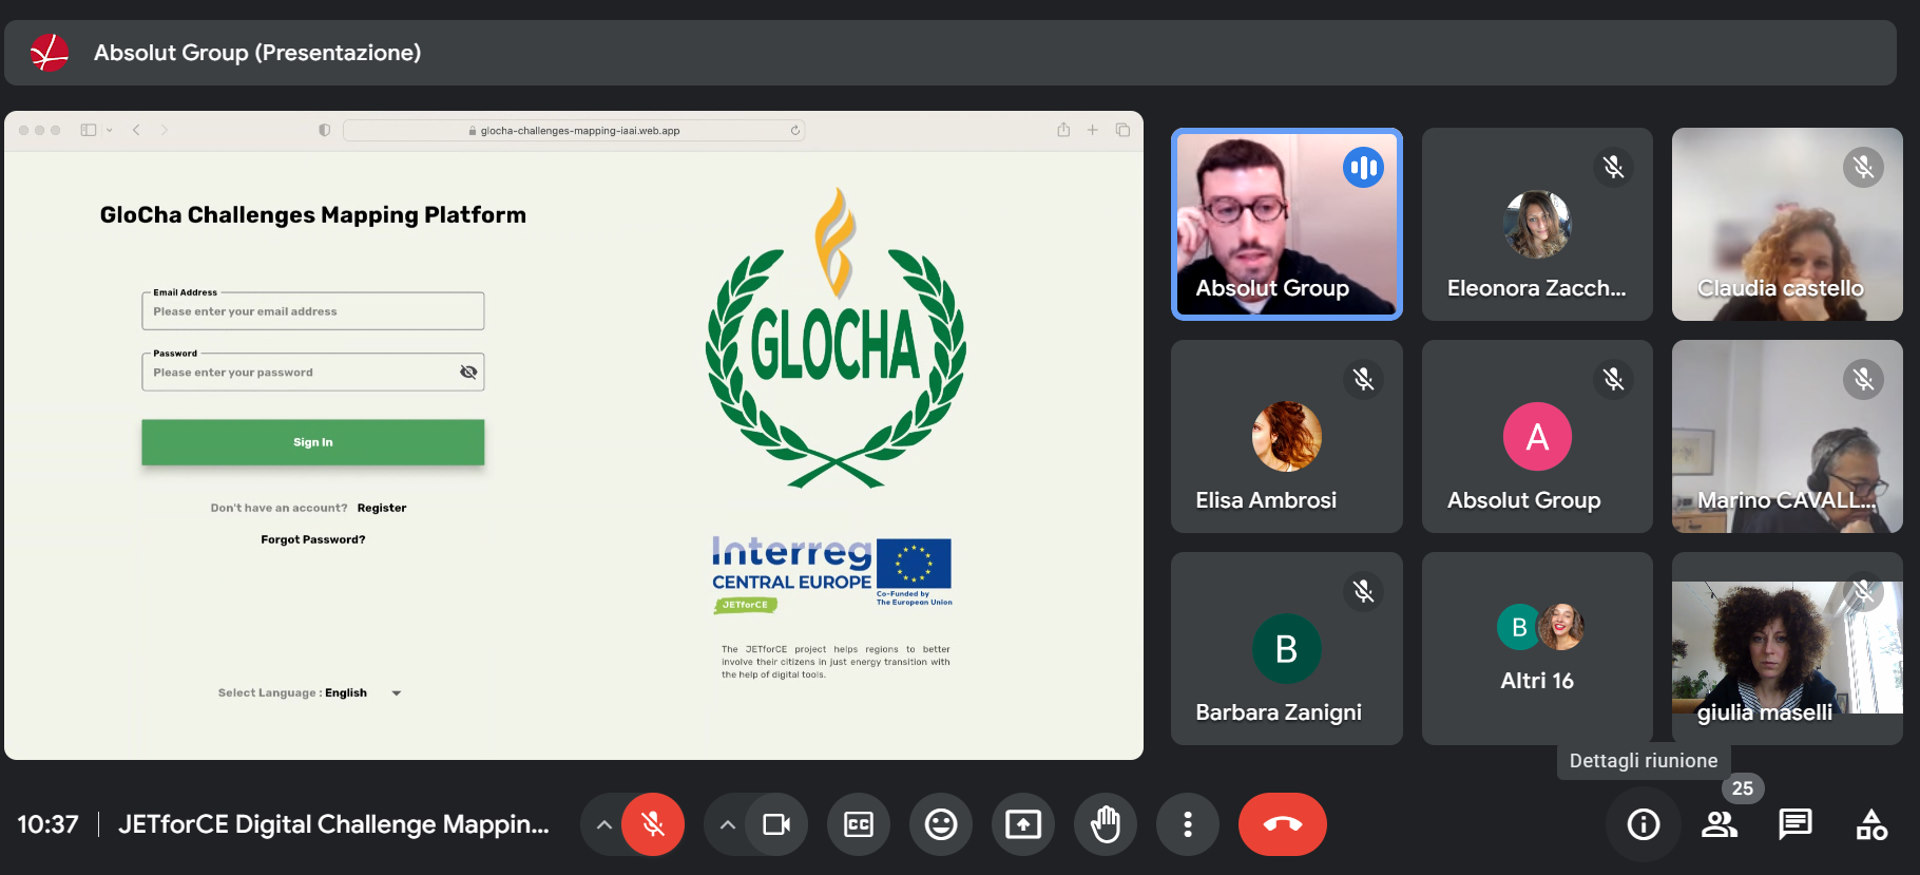Image resolution: width=1920 pixels, height=875 pixels.
Task: Click the green Sign In button
Action: tap(313, 442)
